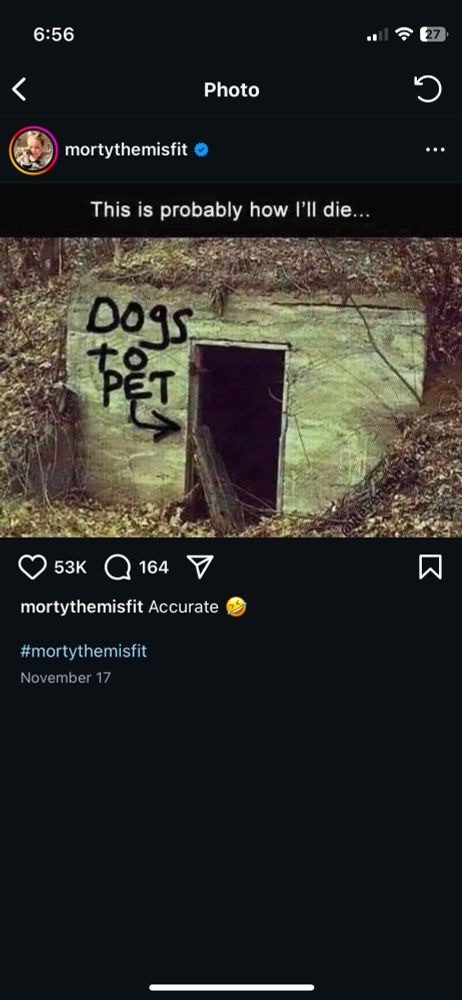Tap the home indicator bar at bottom
Viewport: 462px width, 1000px height.
[x=232, y=987]
